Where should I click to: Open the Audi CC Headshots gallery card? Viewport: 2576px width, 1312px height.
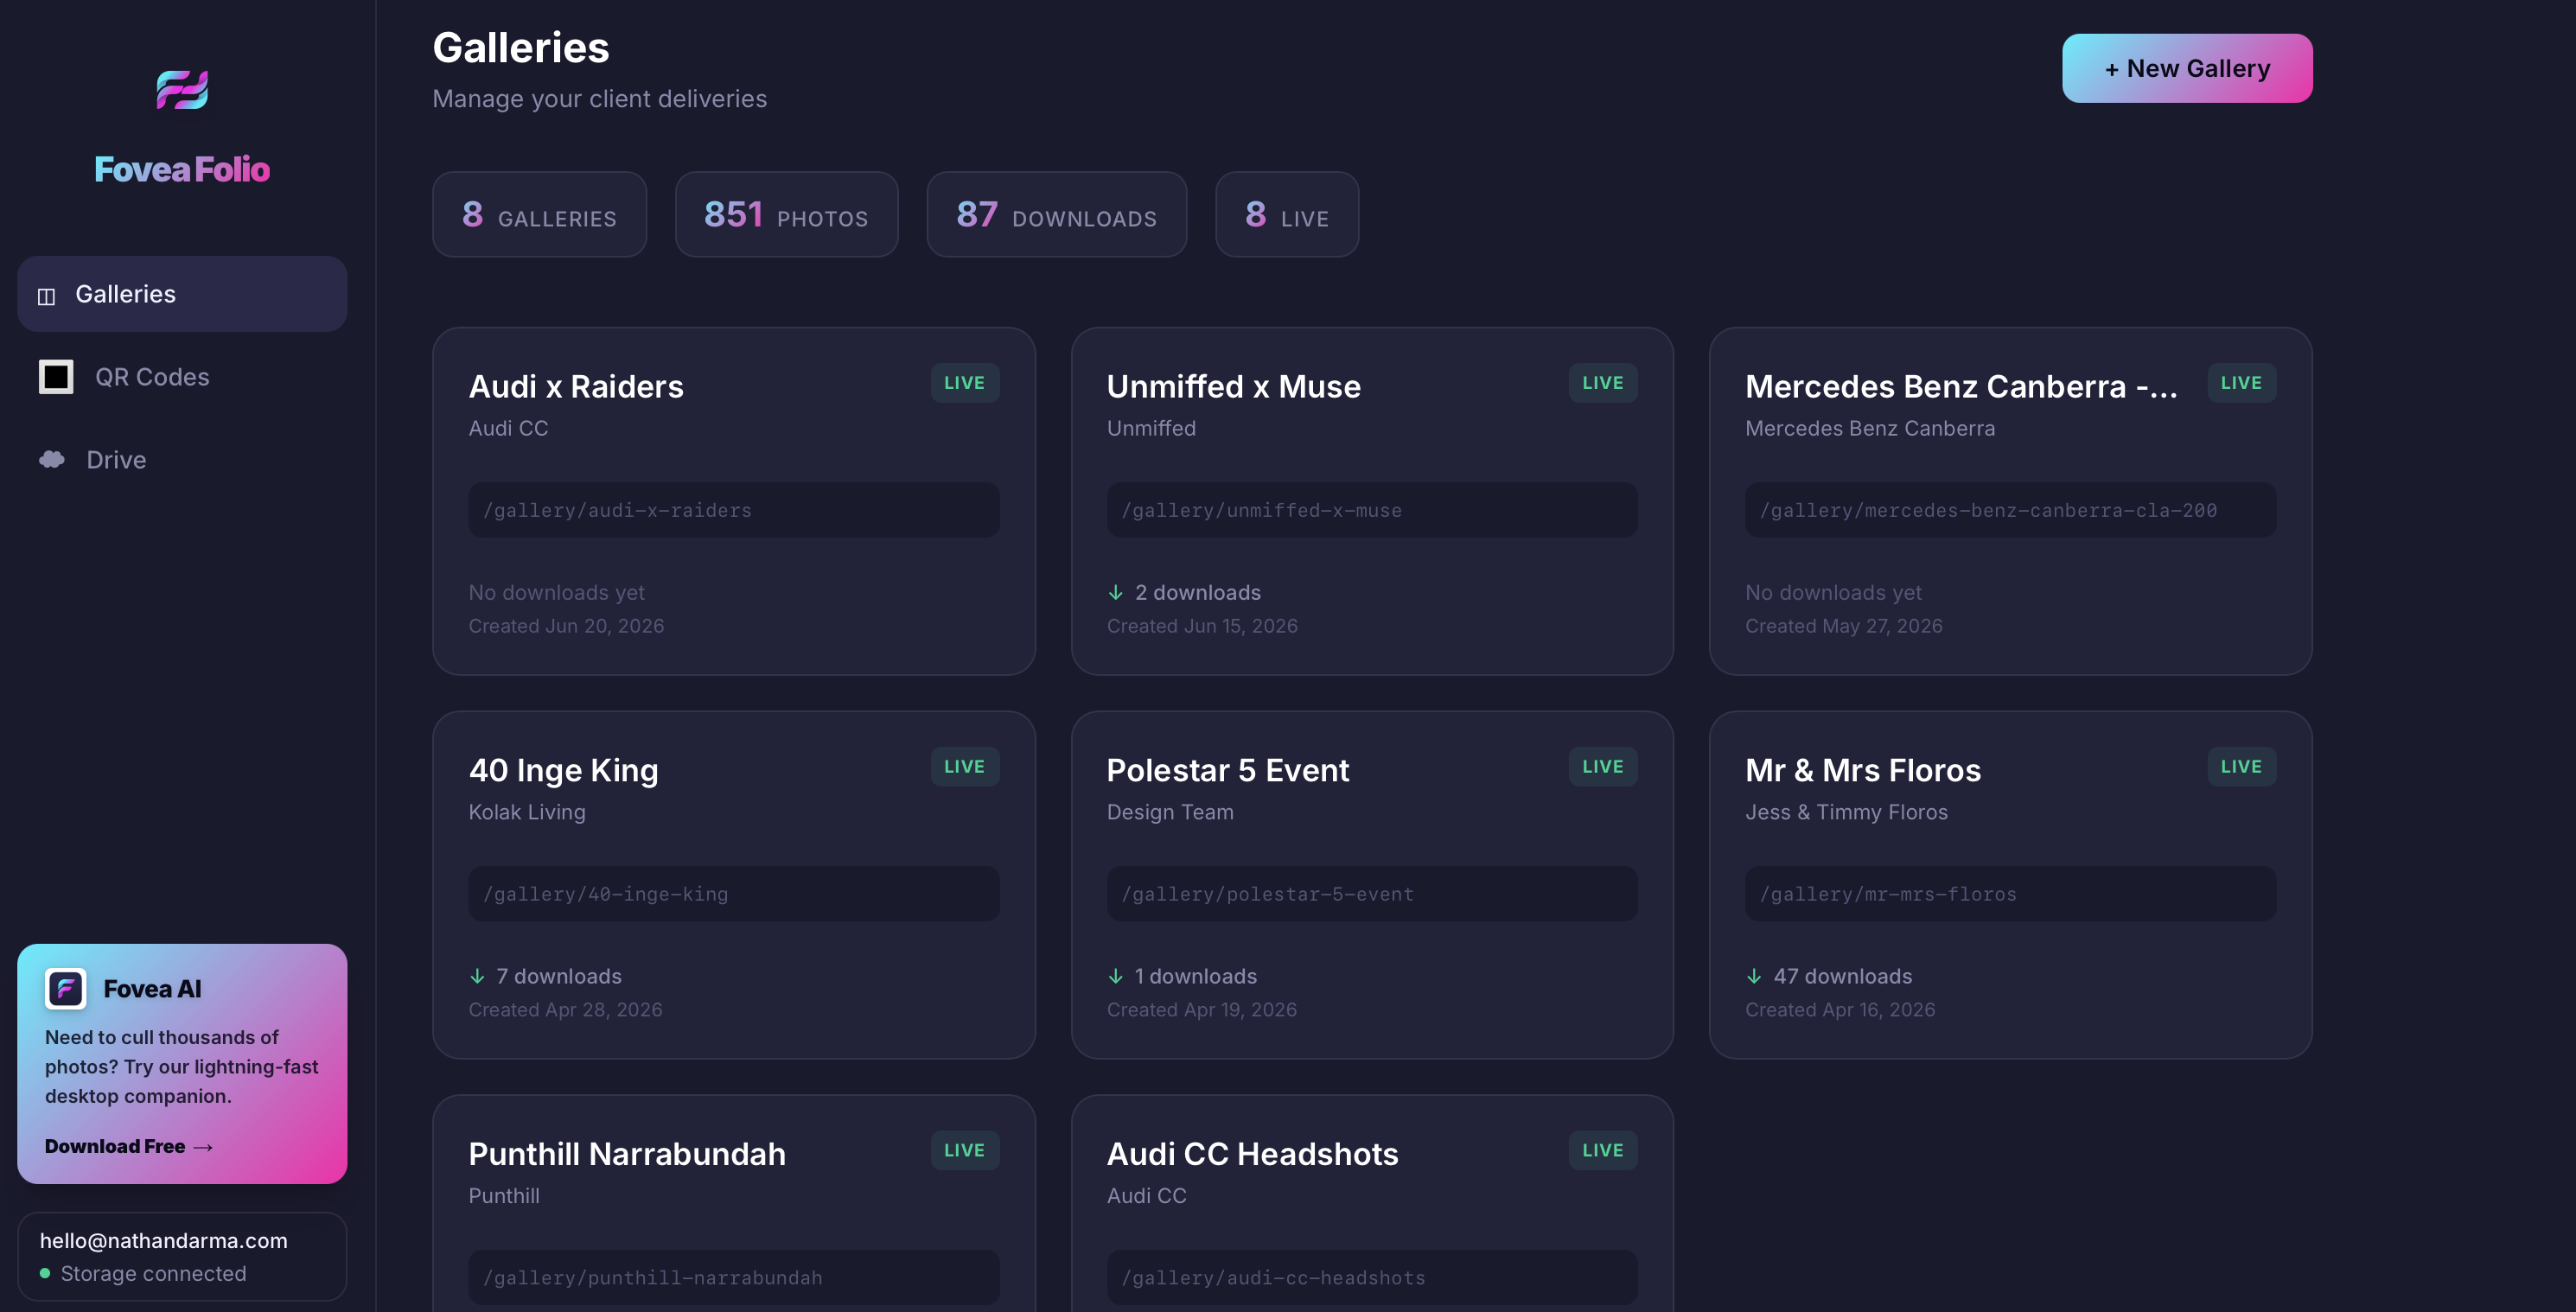pos(1372,1203)
